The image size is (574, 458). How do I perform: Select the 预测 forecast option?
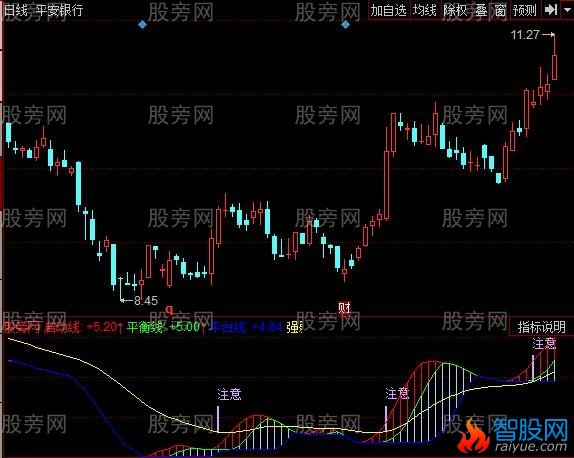click(x=525, y=10)
